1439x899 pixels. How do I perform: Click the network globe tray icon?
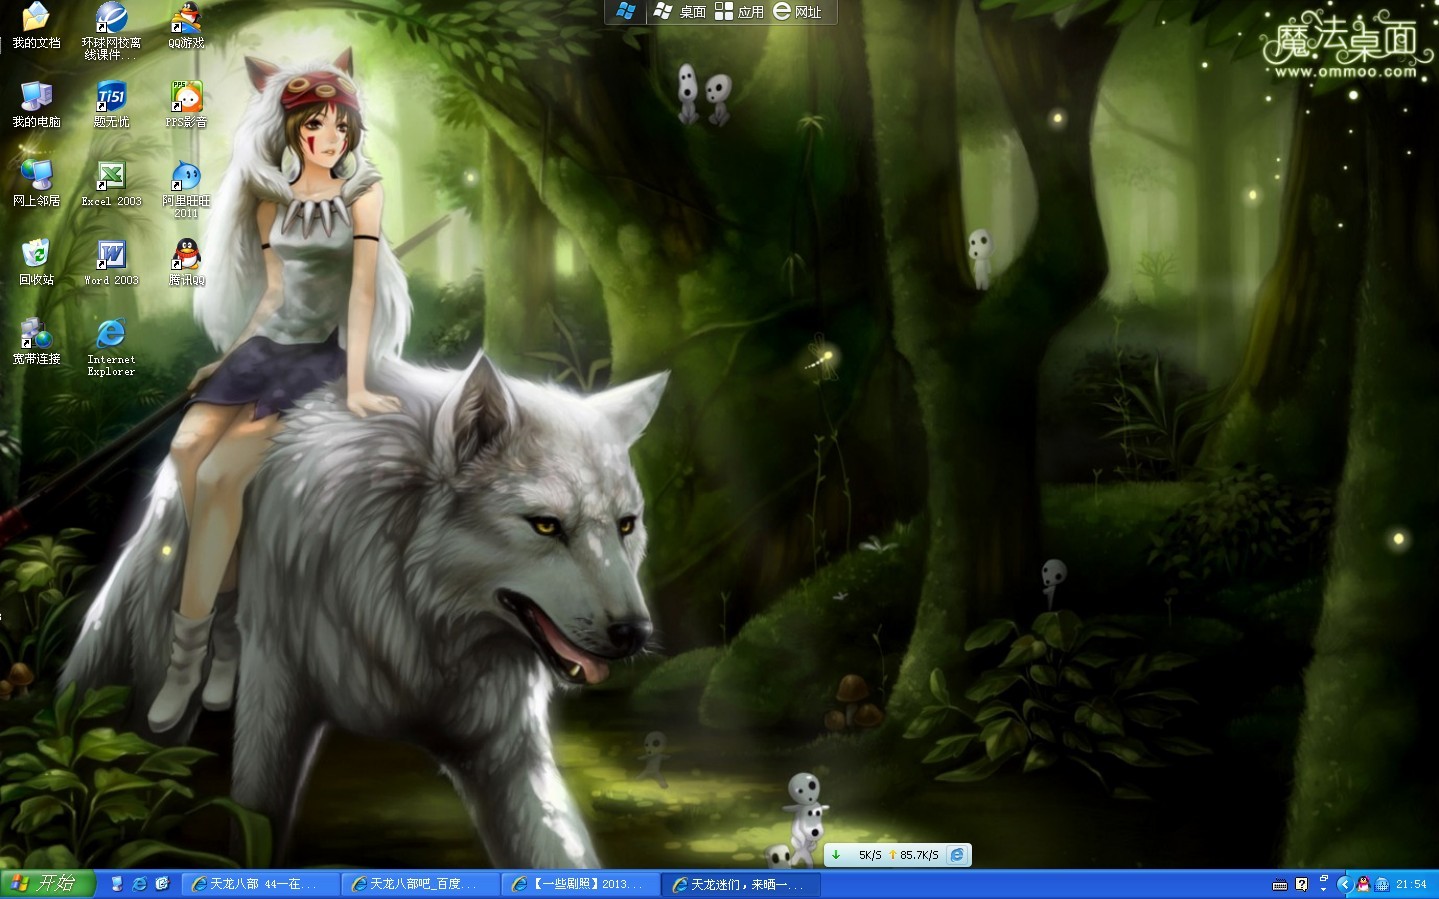coord(1382,884)
